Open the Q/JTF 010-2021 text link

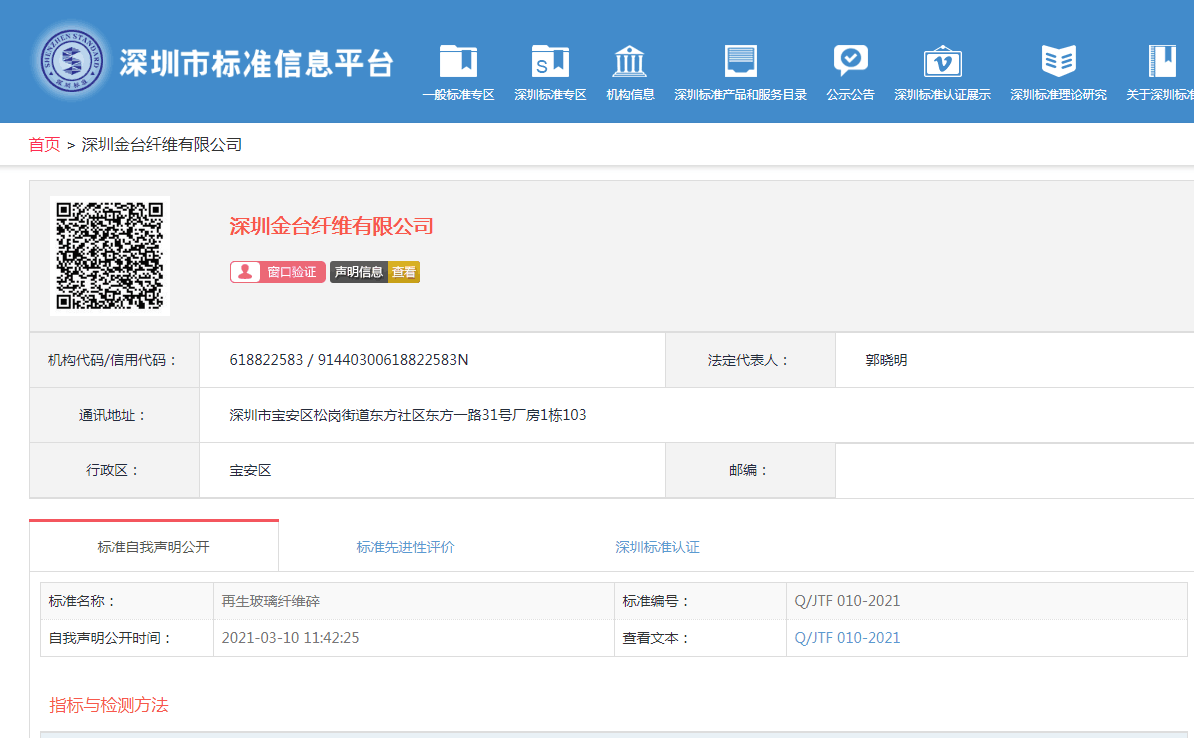847,637
